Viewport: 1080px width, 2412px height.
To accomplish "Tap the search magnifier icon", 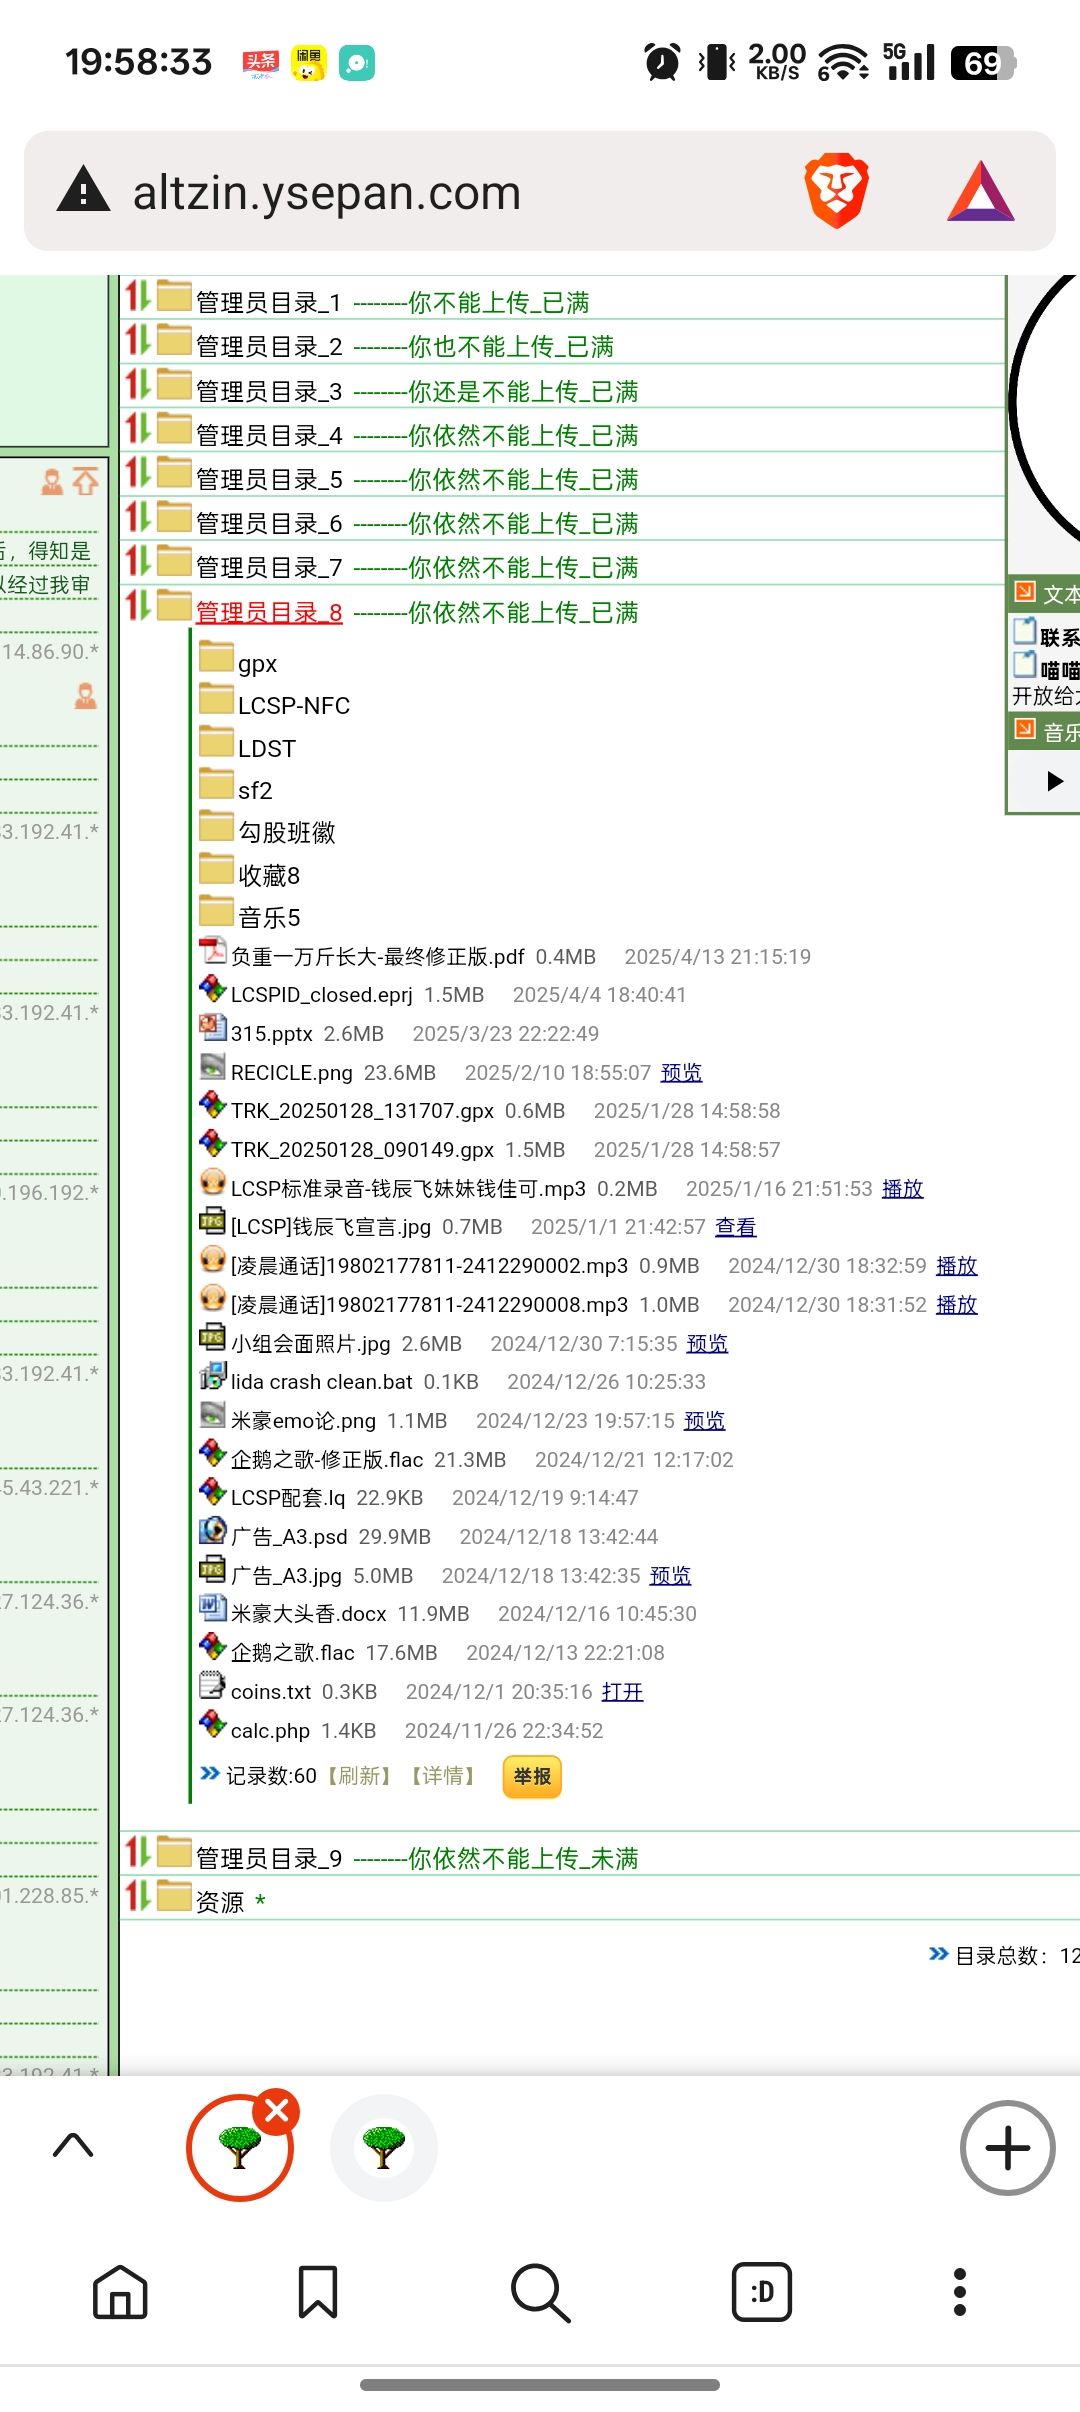I will (540, 2291).
